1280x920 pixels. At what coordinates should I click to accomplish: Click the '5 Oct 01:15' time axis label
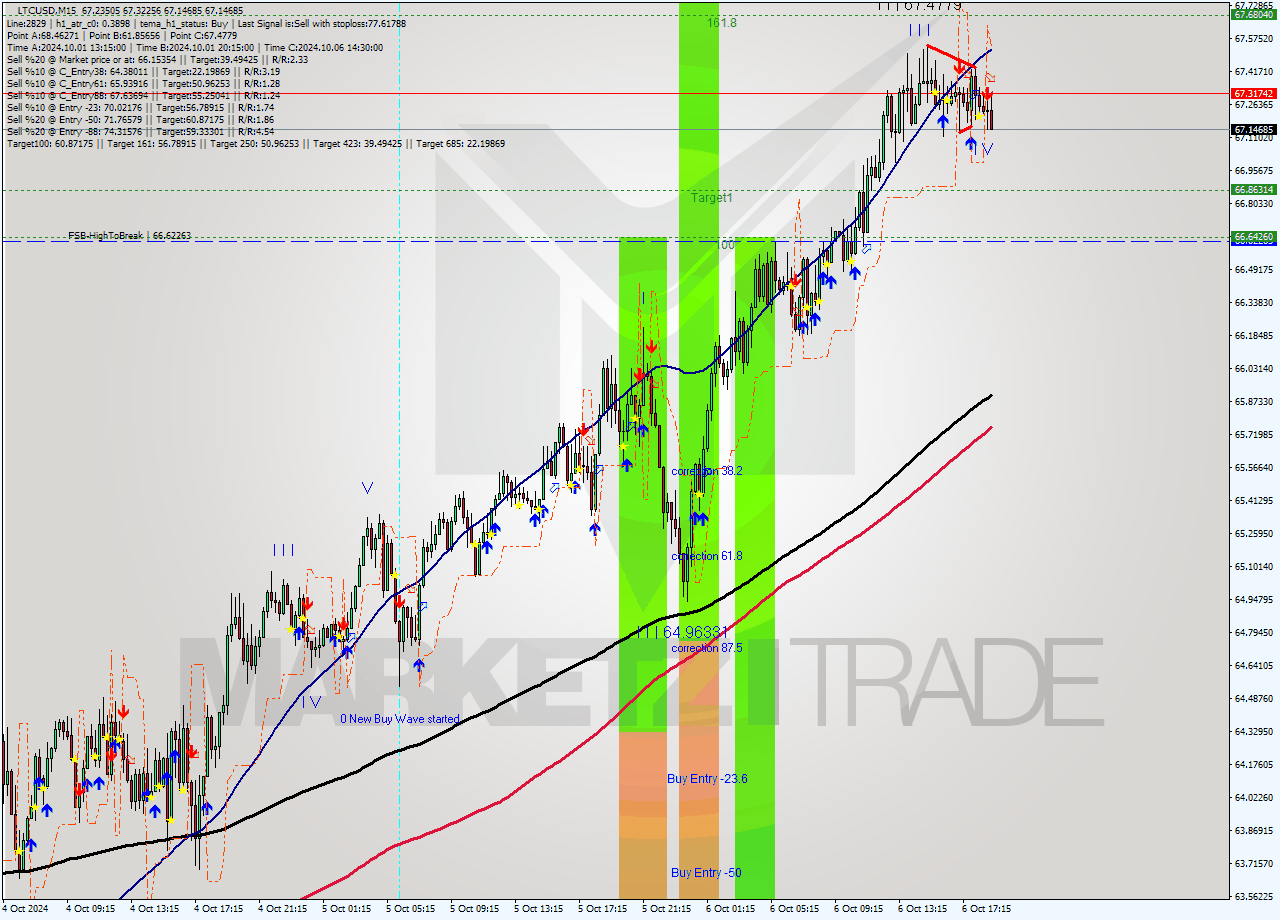pos(347,909)
